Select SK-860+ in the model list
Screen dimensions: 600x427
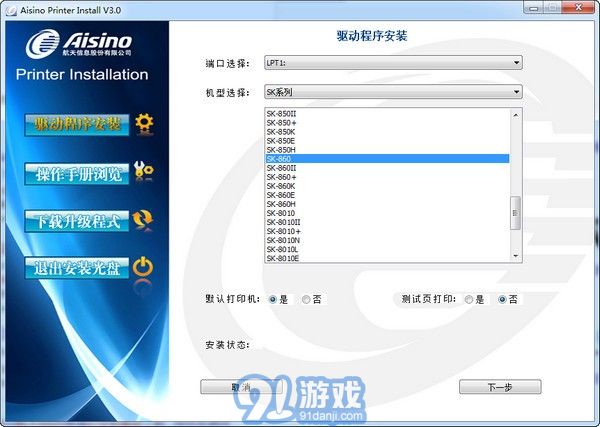[387, 177]
